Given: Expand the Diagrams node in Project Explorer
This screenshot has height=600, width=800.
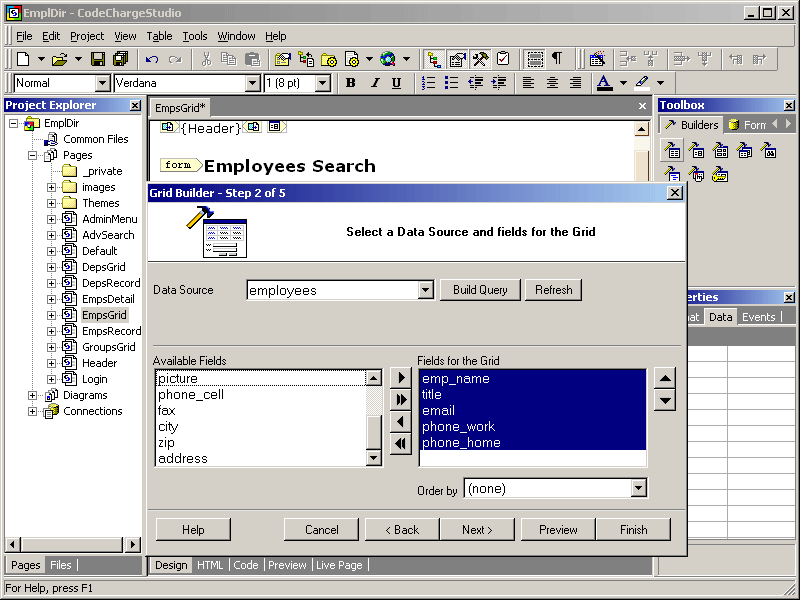Looking at the screenshot, I should (32, 395).
